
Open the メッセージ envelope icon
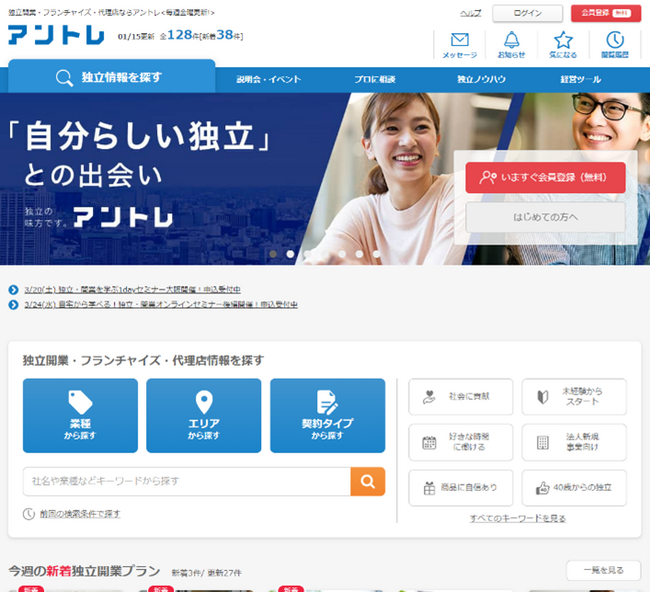[x=459, y=42]
